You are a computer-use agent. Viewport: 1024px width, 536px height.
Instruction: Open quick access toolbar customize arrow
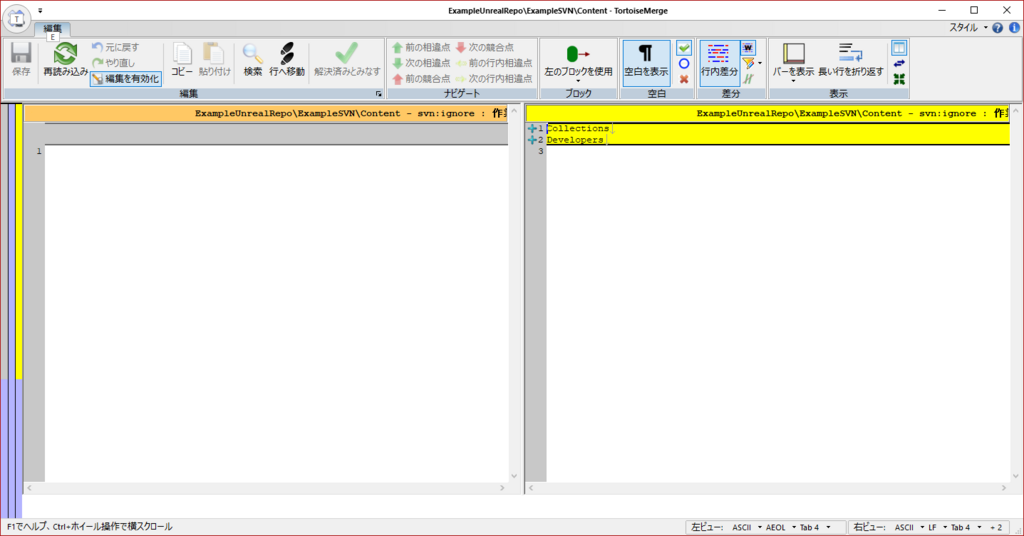(x=40, y=10)
